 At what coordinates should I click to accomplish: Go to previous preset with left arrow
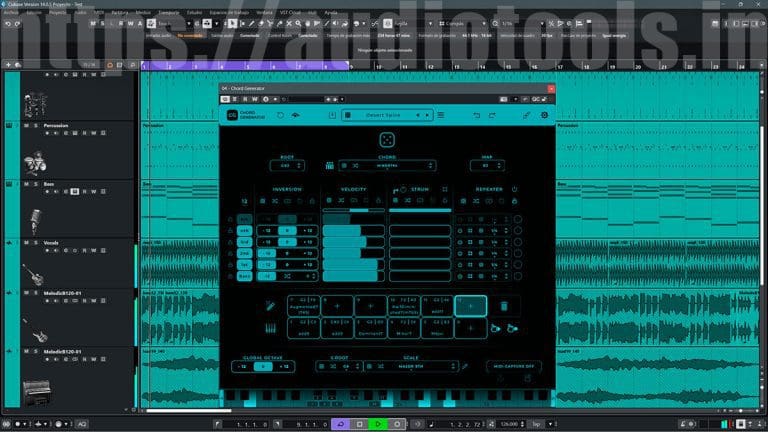click(418, 115)
